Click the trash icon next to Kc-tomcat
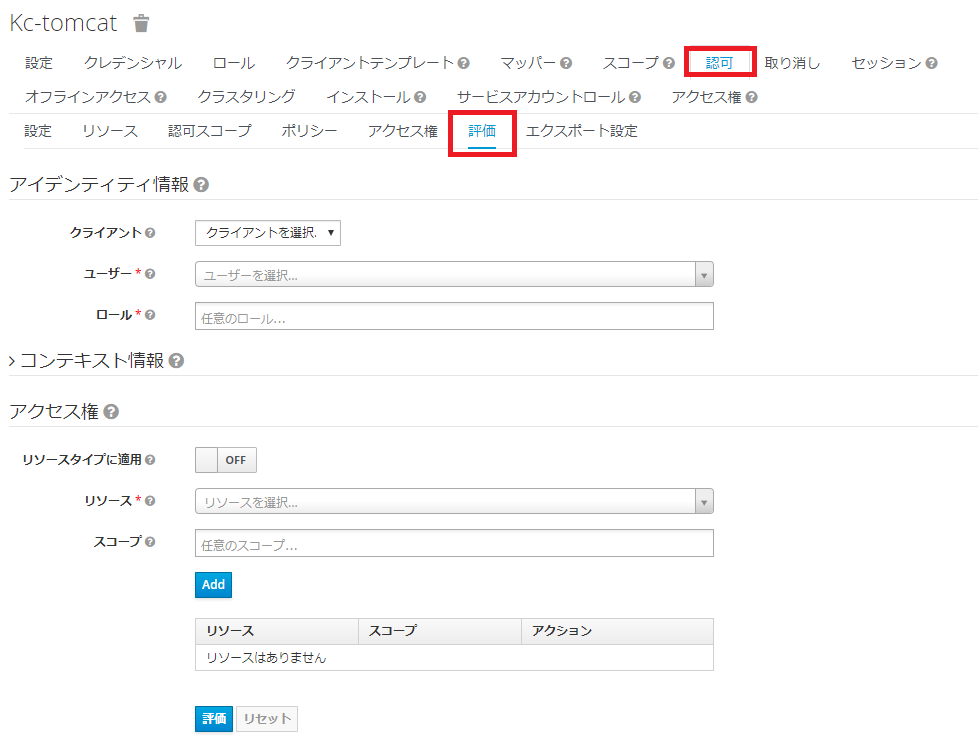The height and width of the screenshot is (752, 978). point(139,22)
